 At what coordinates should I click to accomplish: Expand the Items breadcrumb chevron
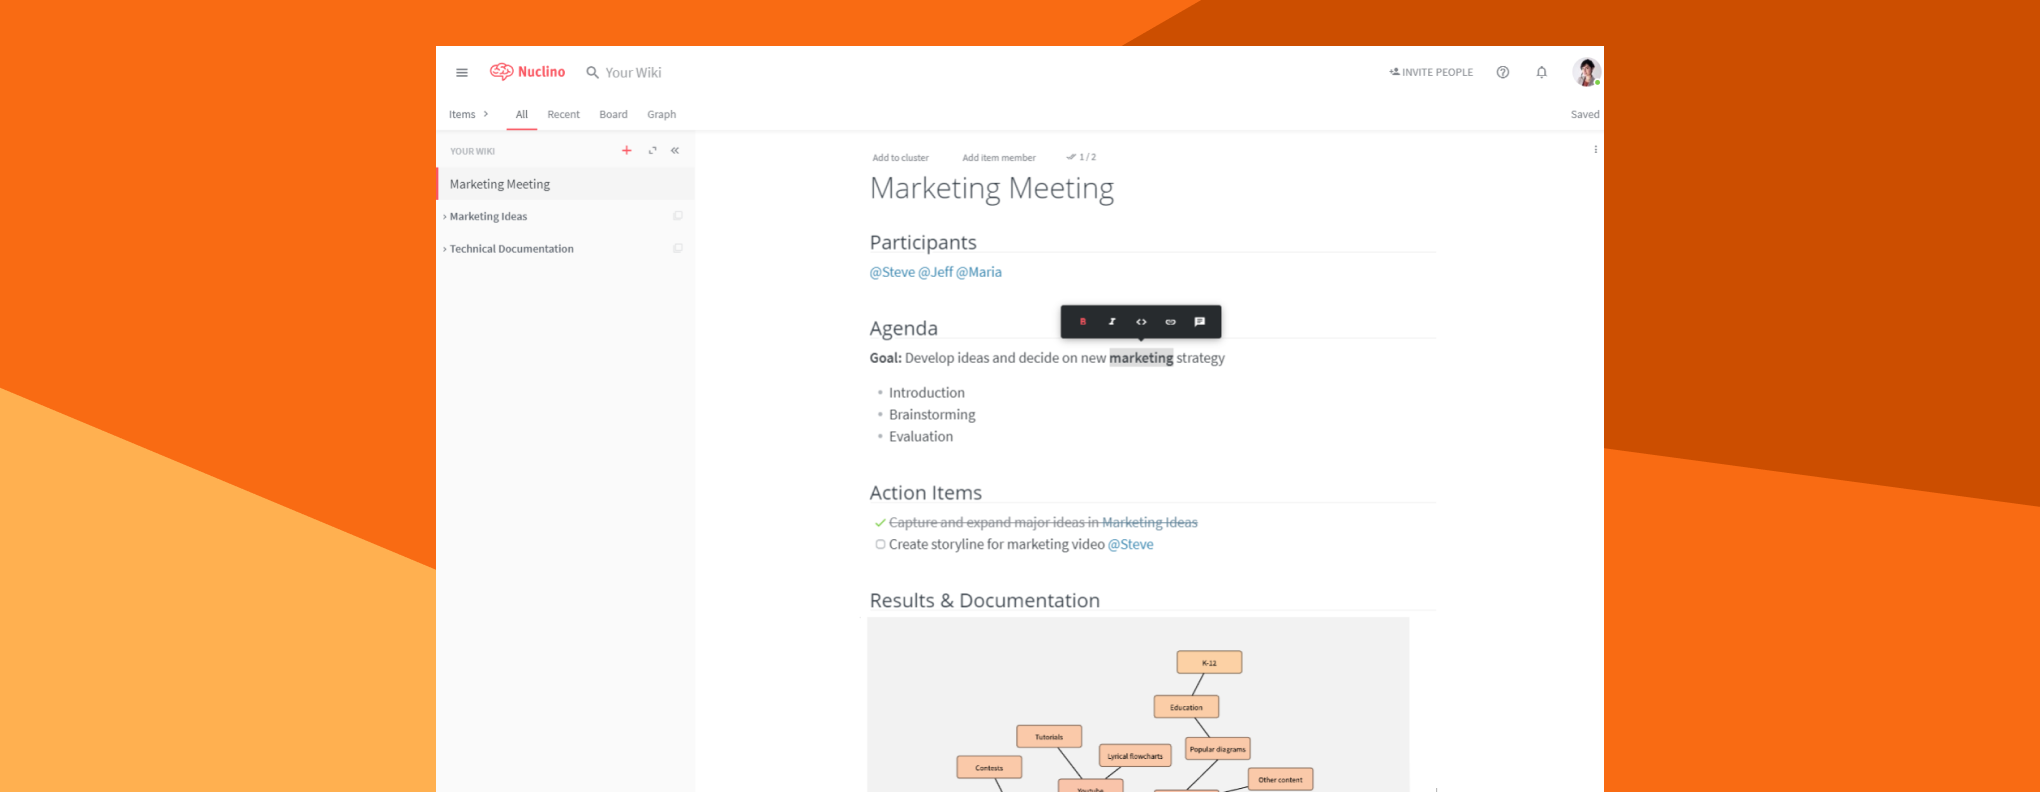point(486,114)
